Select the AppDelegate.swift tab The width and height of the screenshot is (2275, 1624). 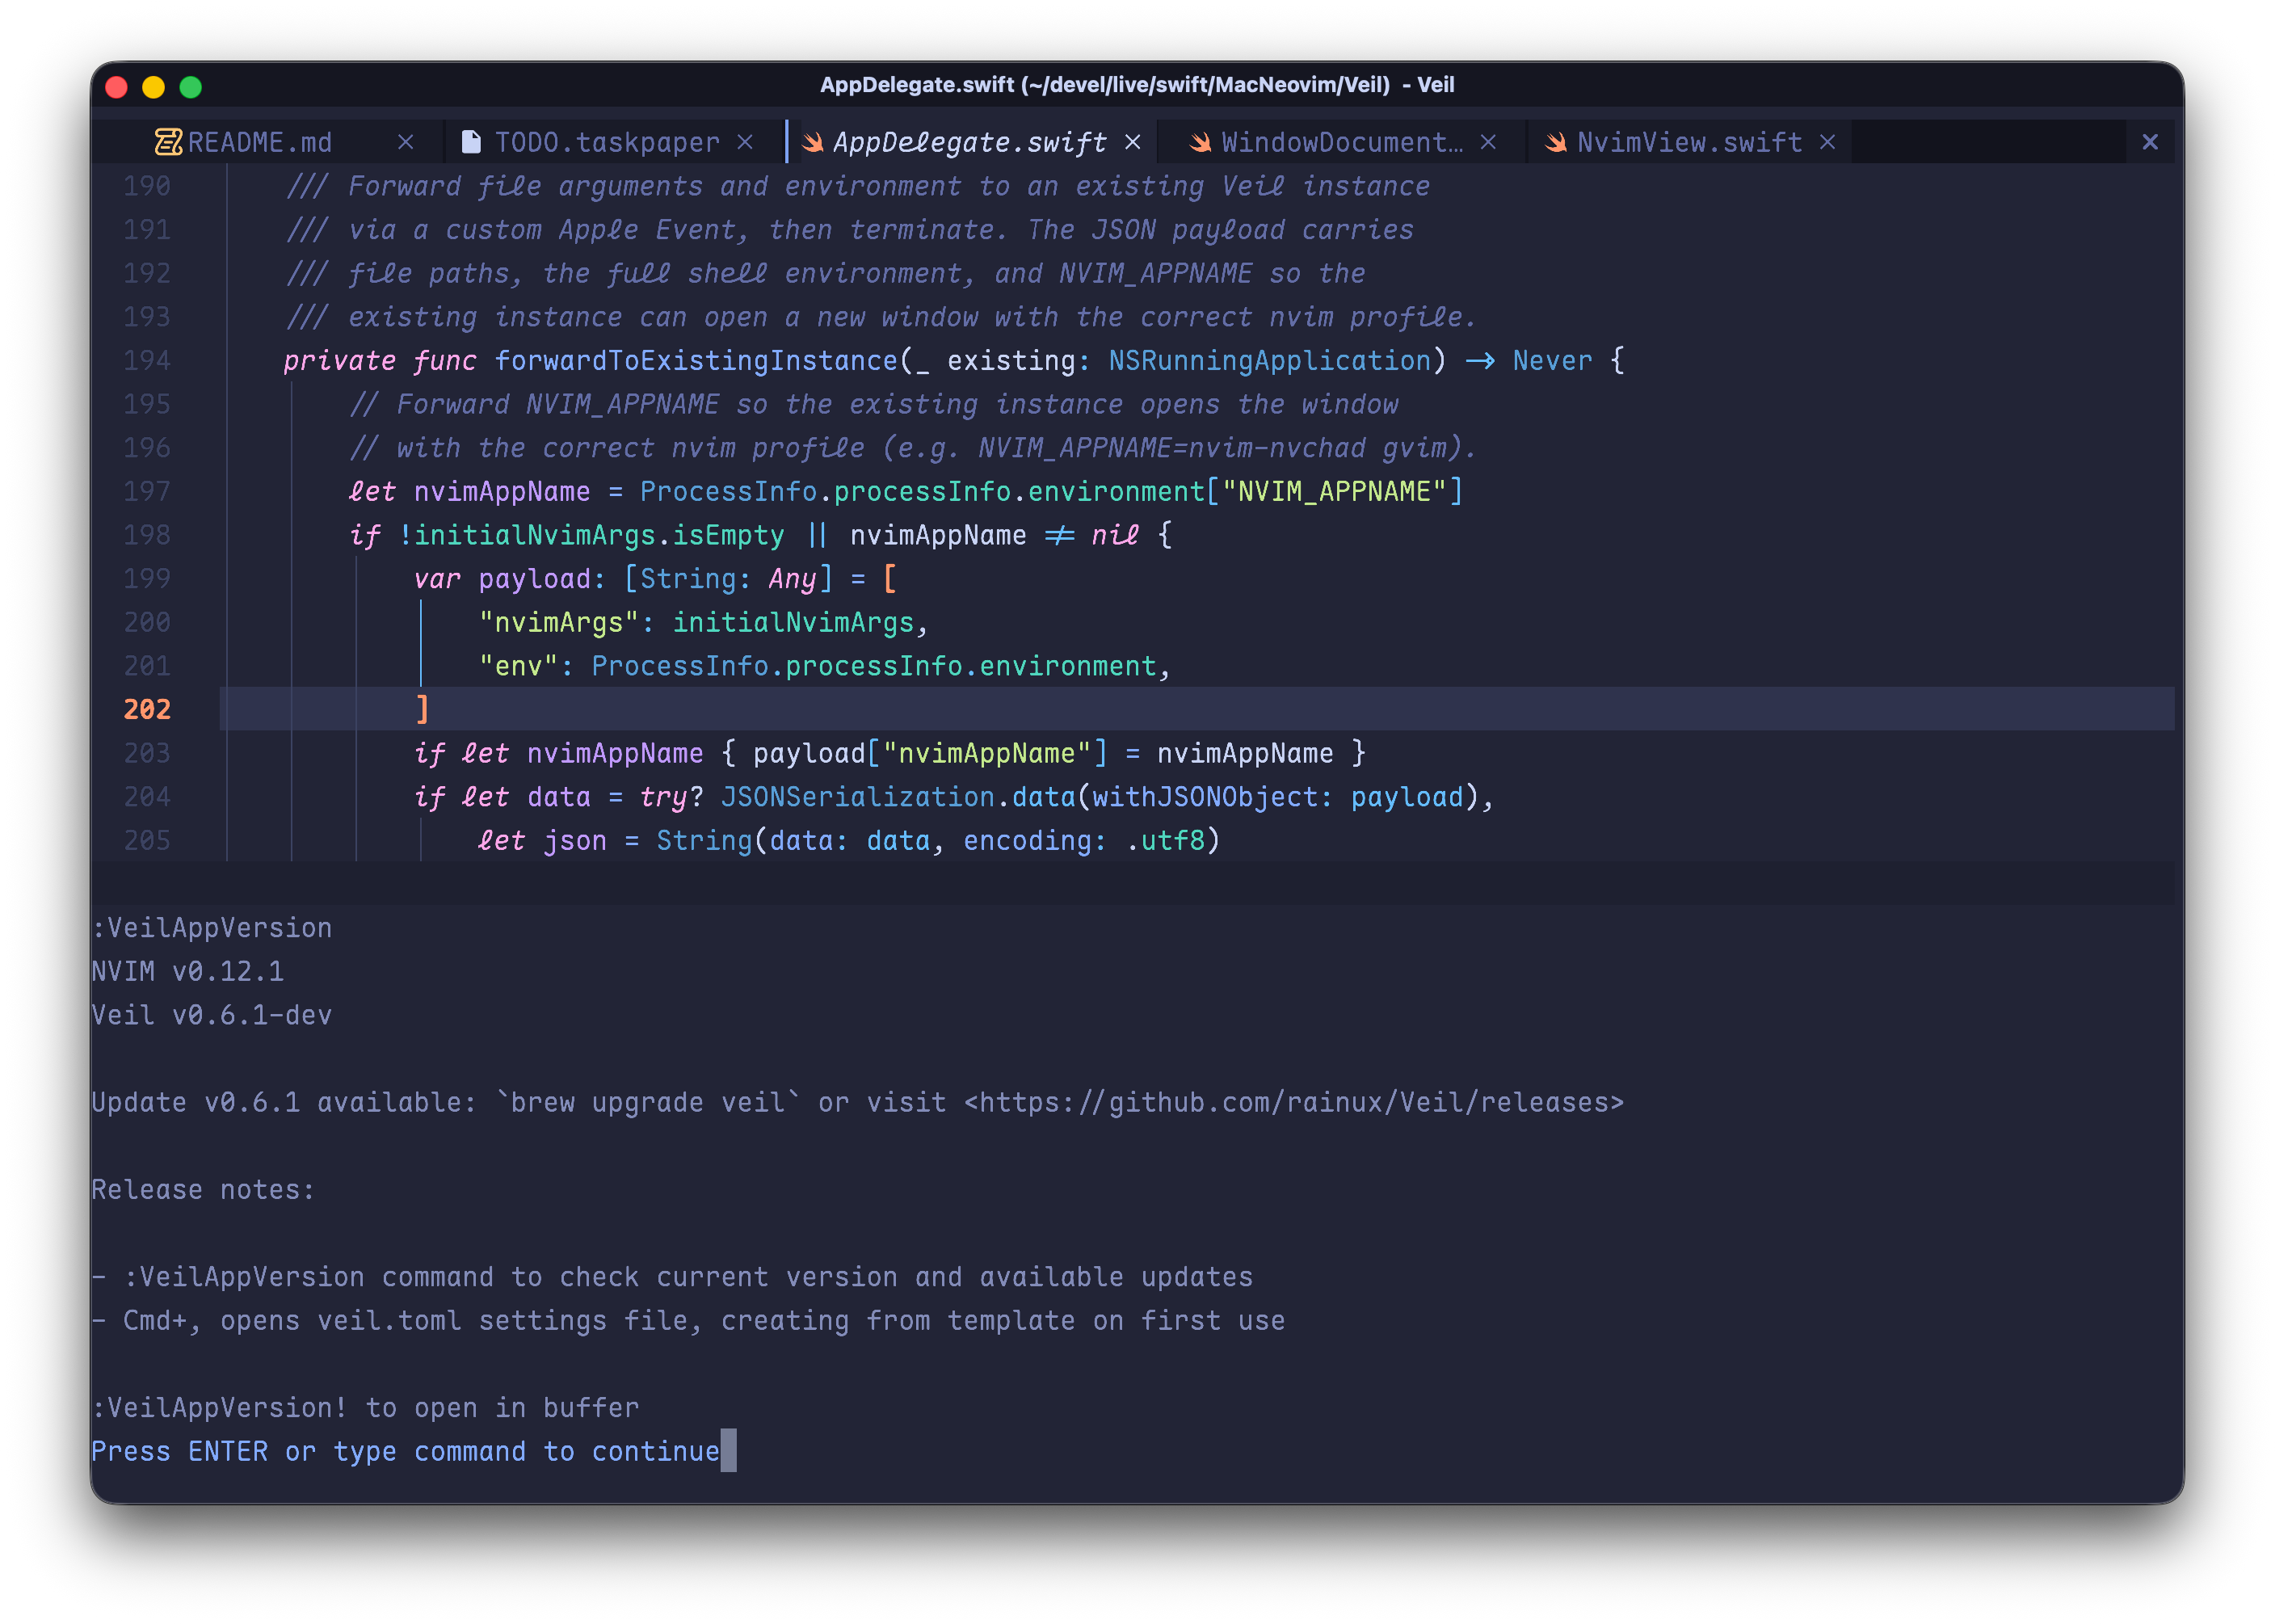[969, 142]
